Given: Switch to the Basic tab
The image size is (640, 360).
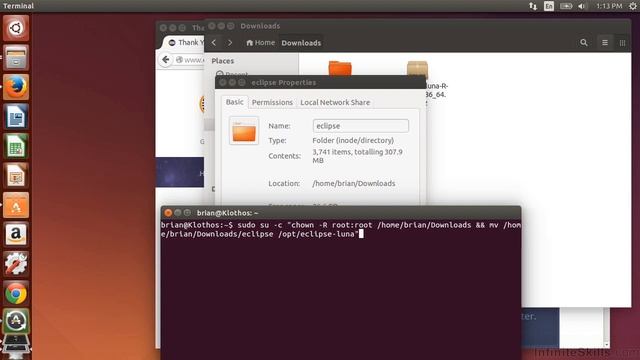Looking at the screenshot, I should tap(235, 102).
